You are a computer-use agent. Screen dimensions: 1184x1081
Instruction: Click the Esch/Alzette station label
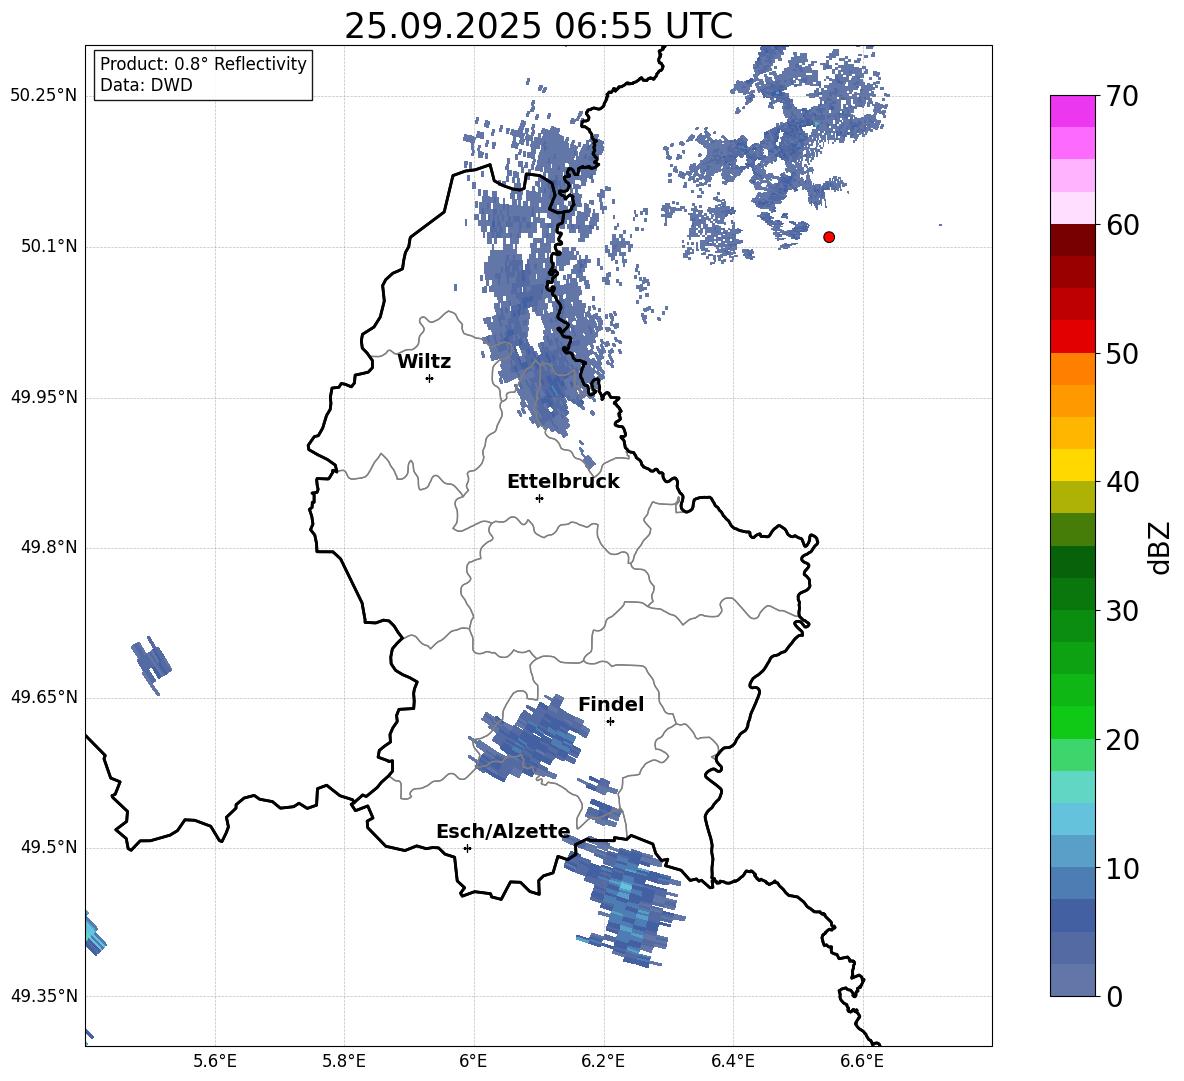tap(503, 831)
